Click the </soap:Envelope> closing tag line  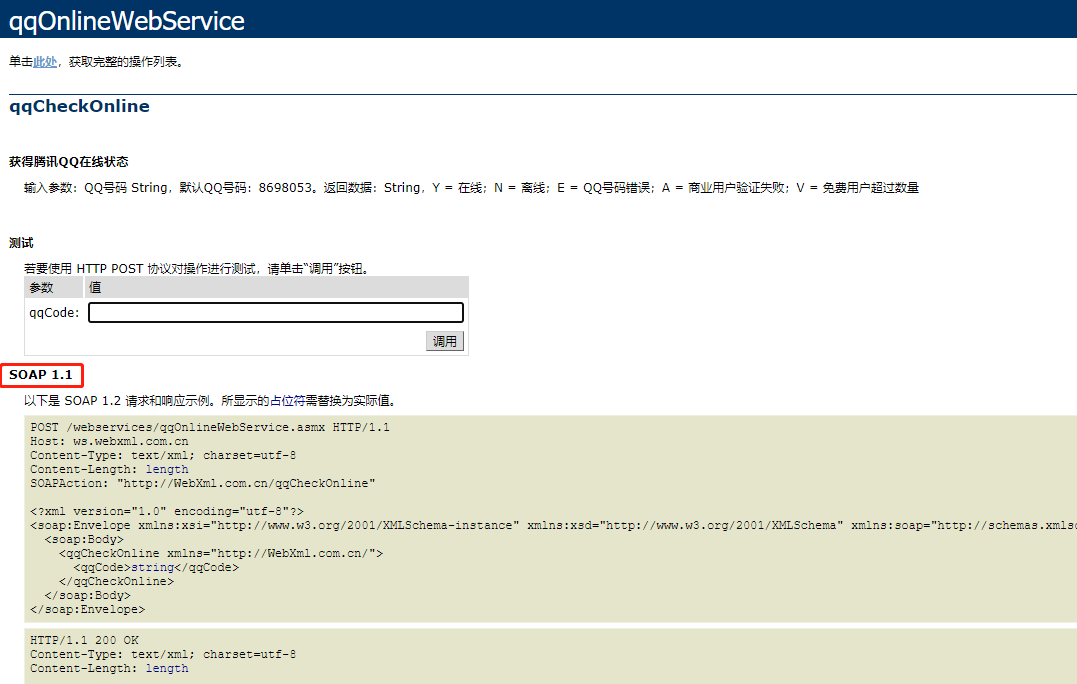pos(88,609)
